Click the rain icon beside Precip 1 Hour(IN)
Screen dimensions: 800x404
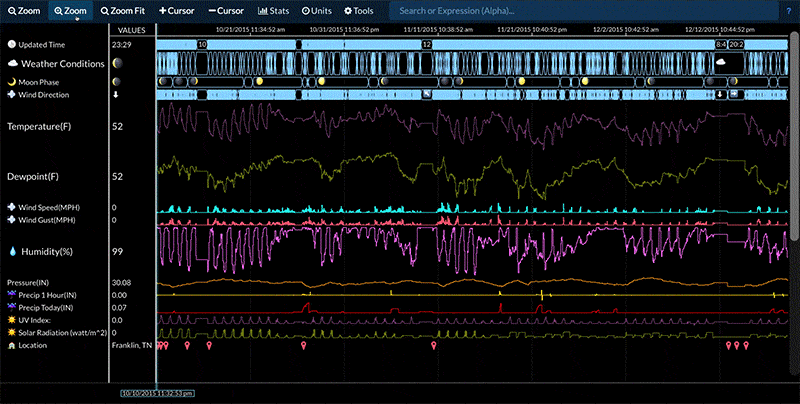tap(12, 295)
